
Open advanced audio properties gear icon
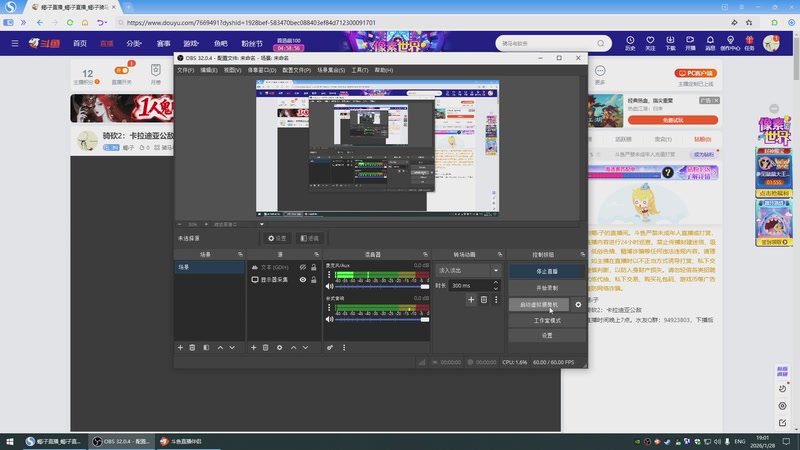330,347
